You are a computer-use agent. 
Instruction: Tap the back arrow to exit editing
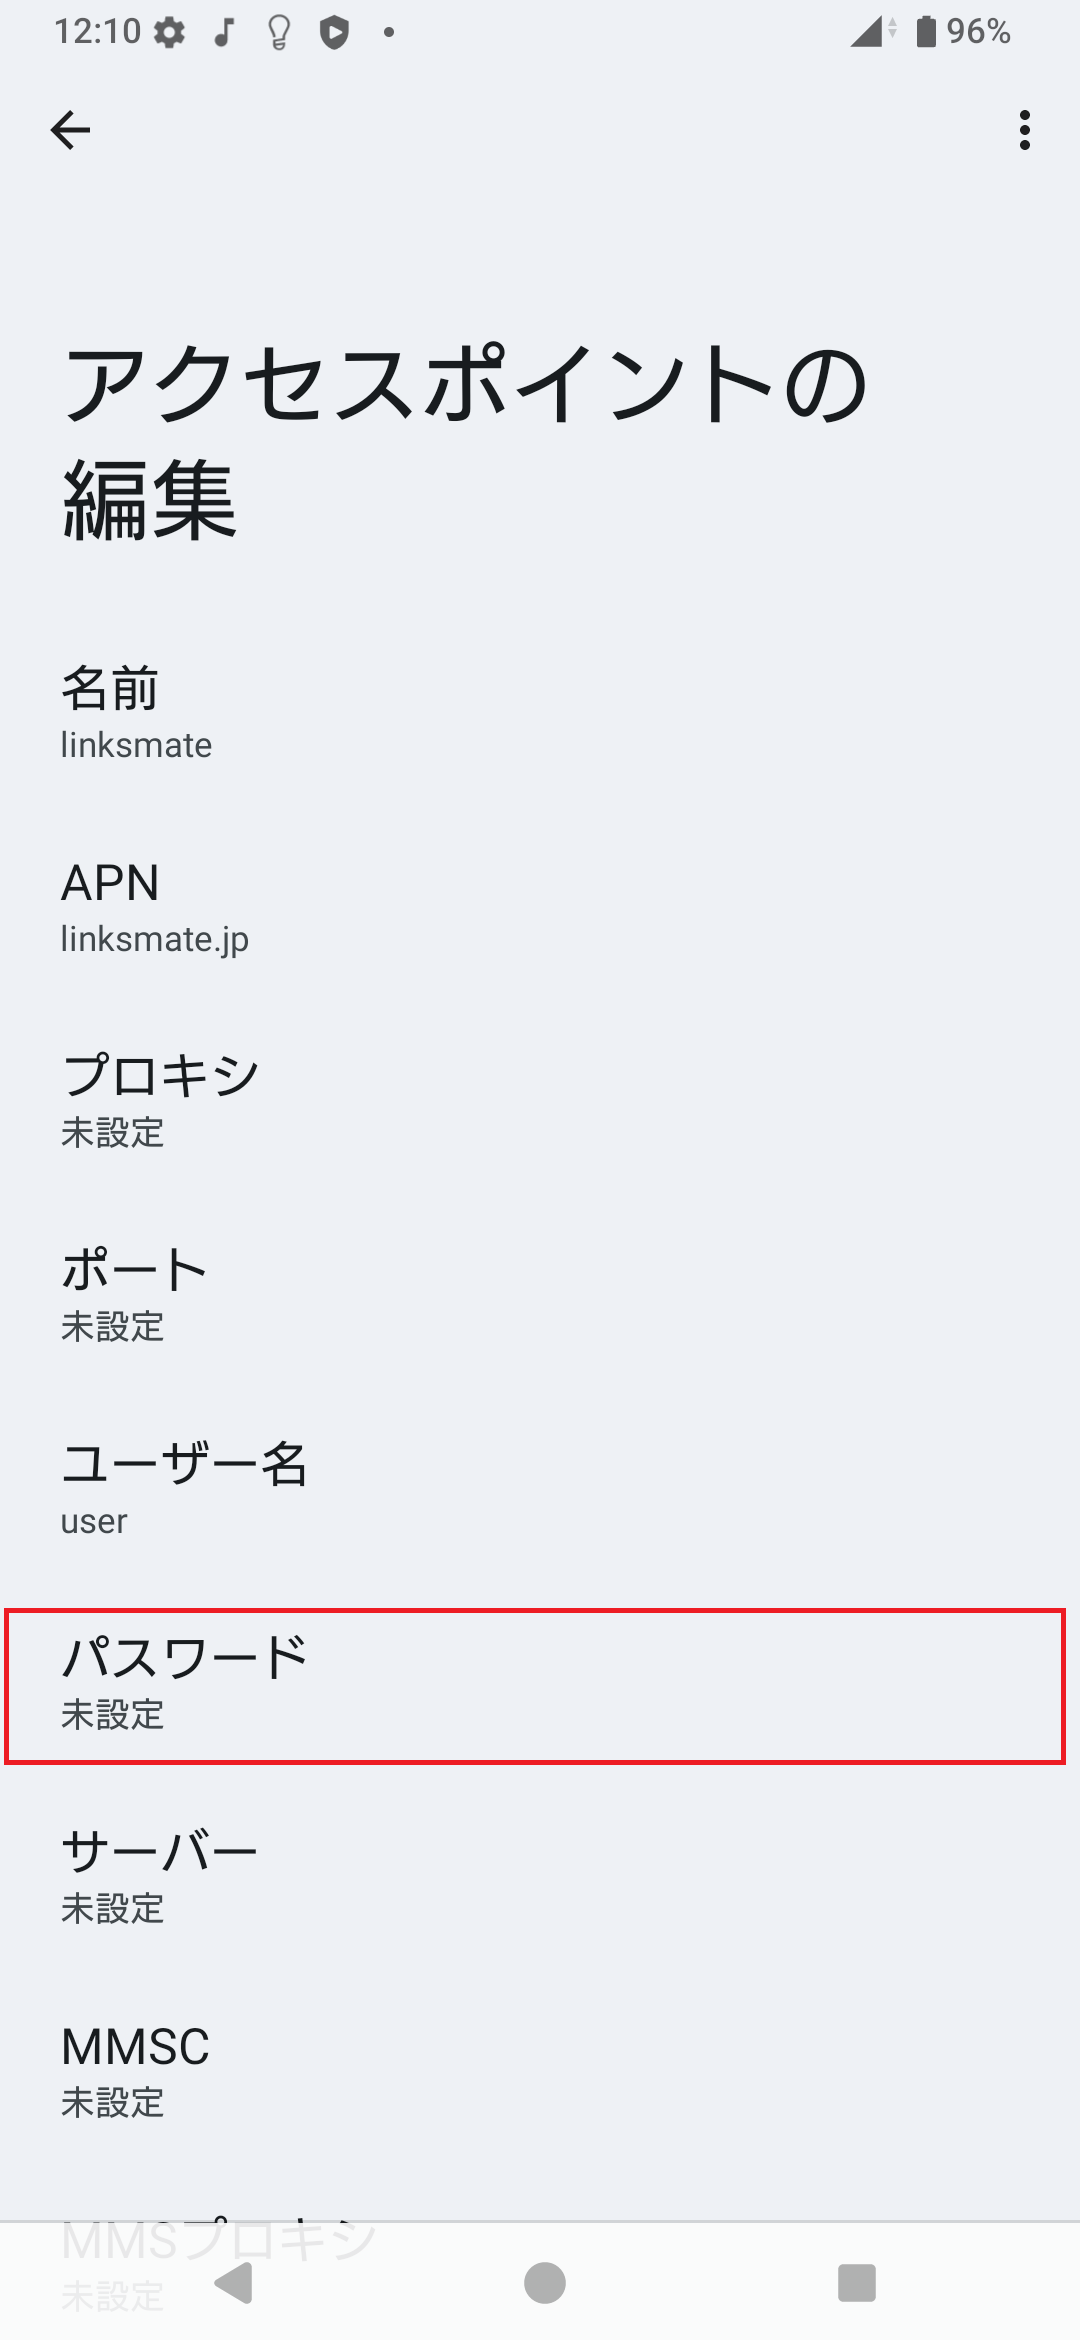point(70,130)
